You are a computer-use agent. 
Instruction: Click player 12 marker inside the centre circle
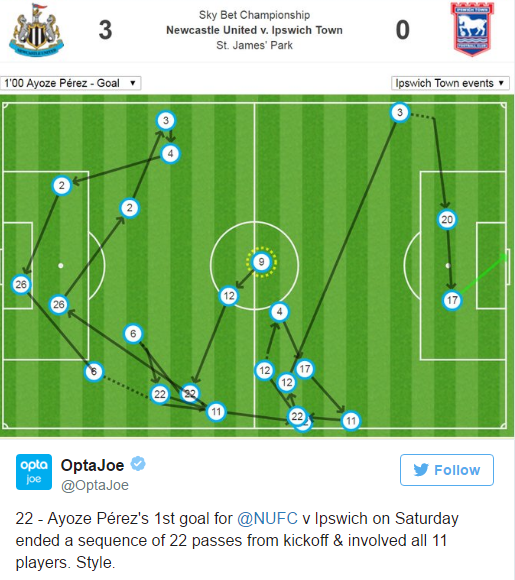tap(229, 296)
